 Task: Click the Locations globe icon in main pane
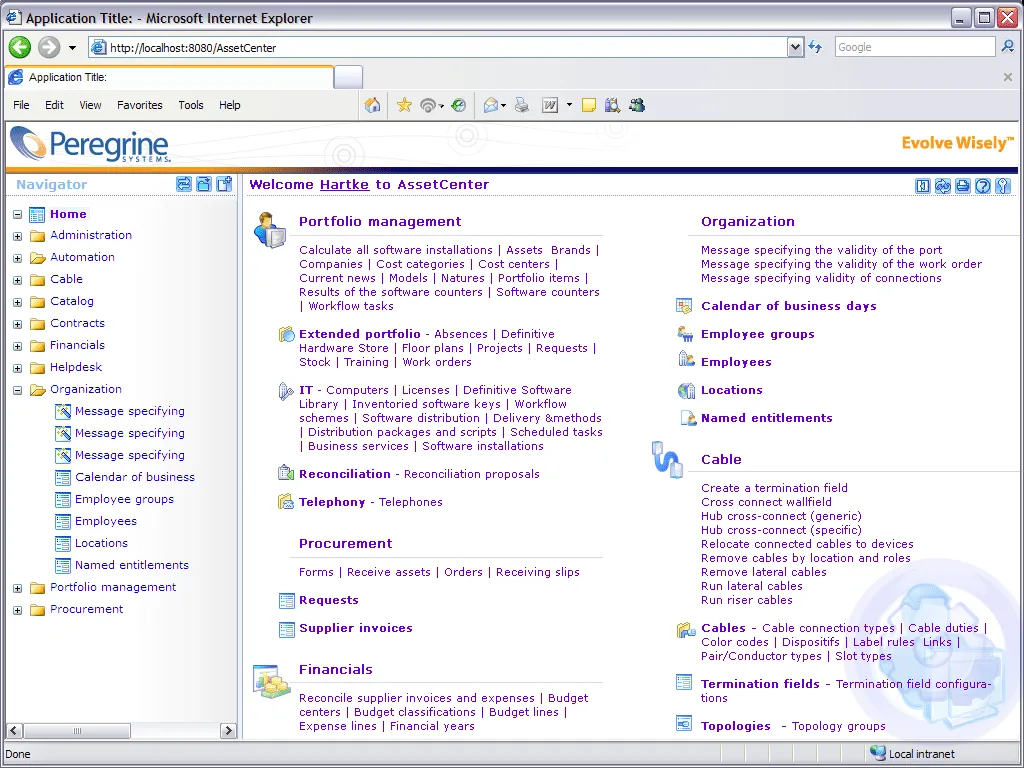click(686, 391)
